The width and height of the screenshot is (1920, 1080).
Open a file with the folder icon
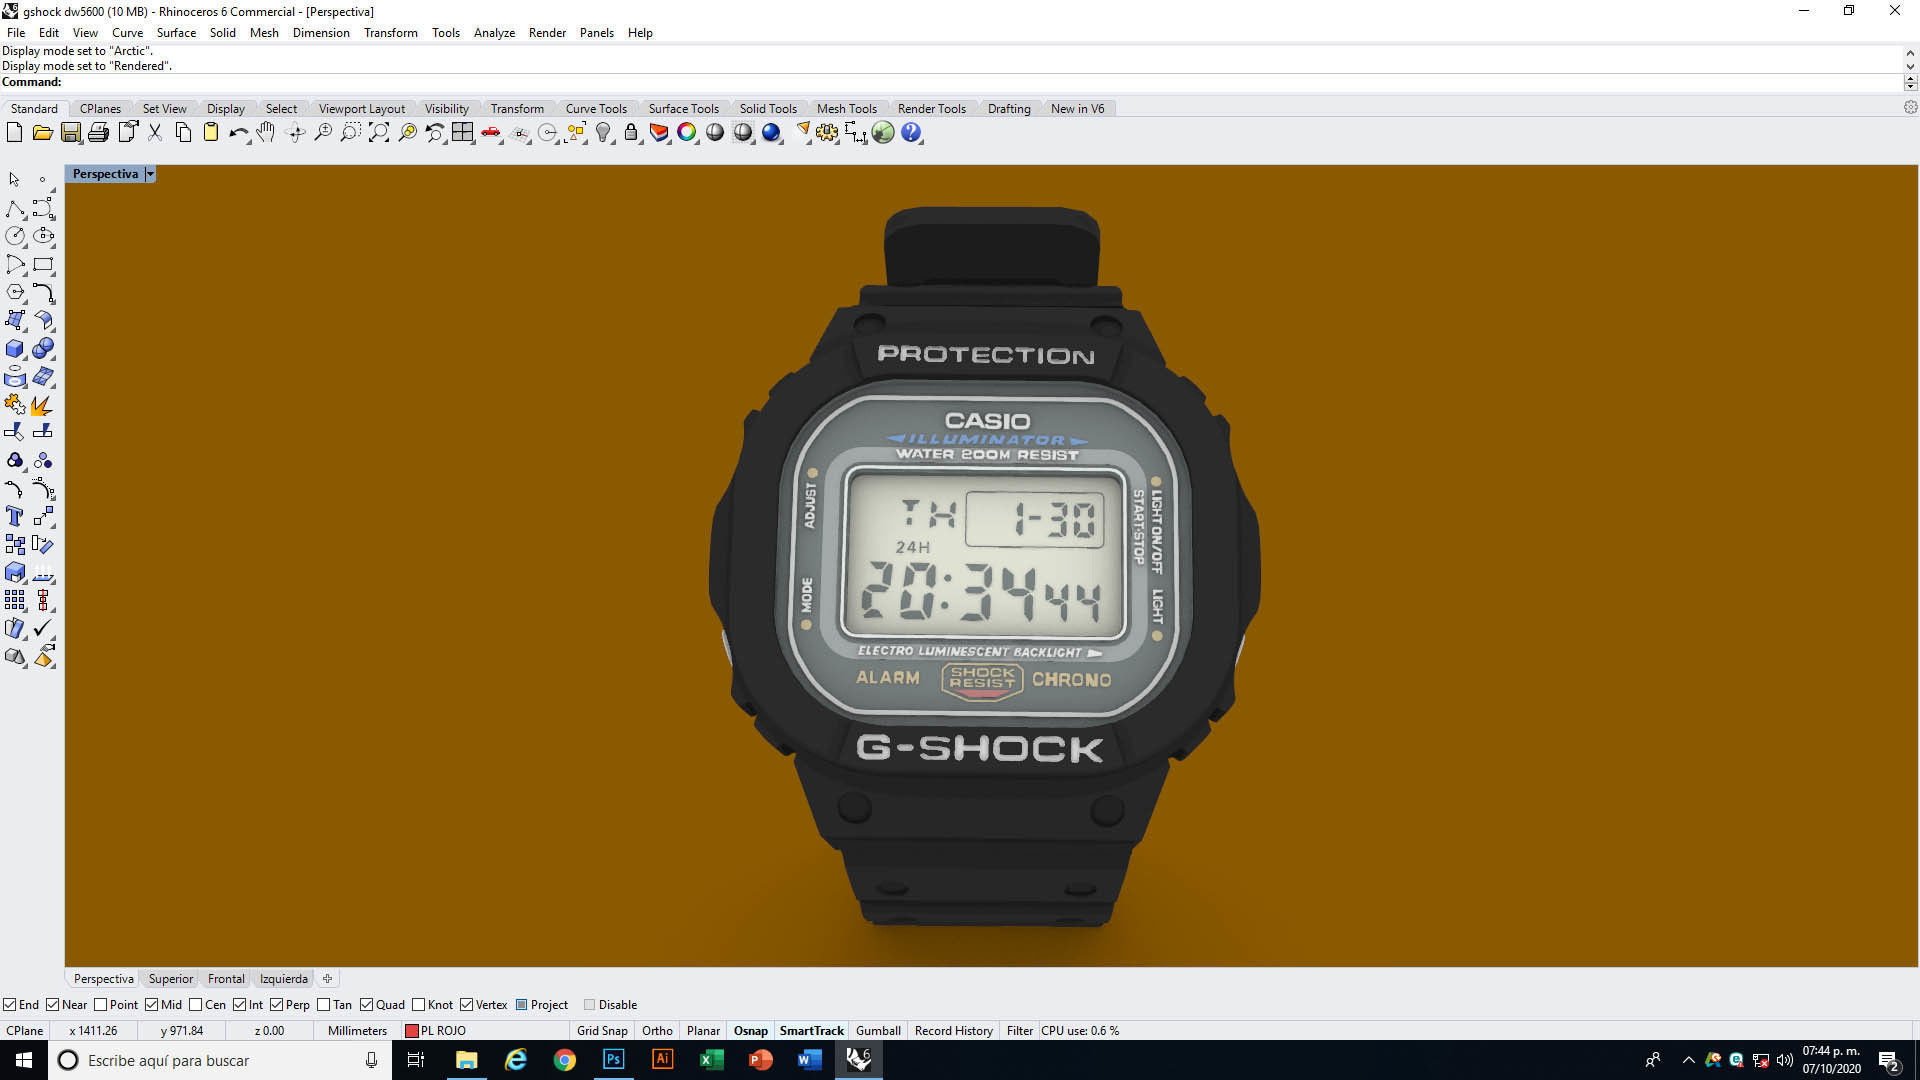click(42, 132)
